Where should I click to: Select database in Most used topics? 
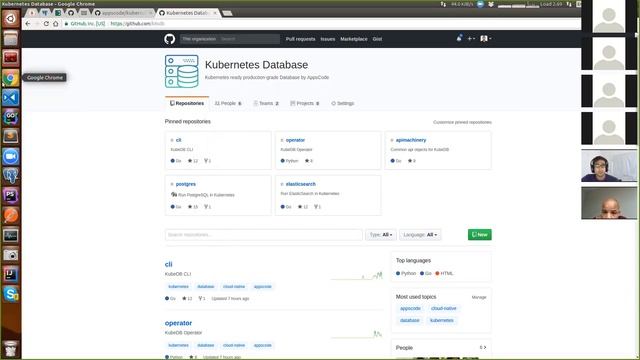pyautogui.click(x=410, y=320)
